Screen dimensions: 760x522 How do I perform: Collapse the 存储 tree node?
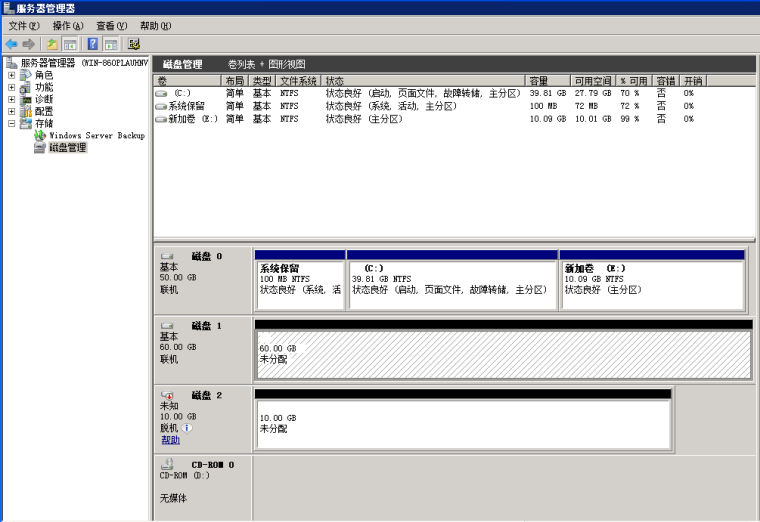12,124
